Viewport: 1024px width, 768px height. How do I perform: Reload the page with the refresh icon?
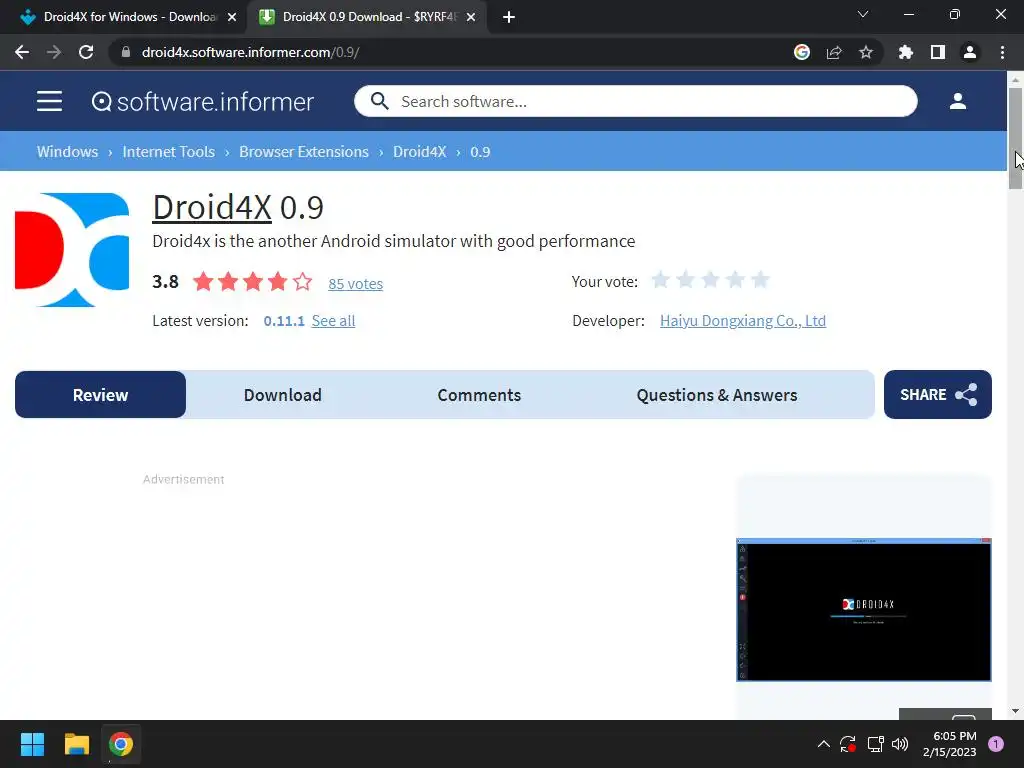(86, 52)
